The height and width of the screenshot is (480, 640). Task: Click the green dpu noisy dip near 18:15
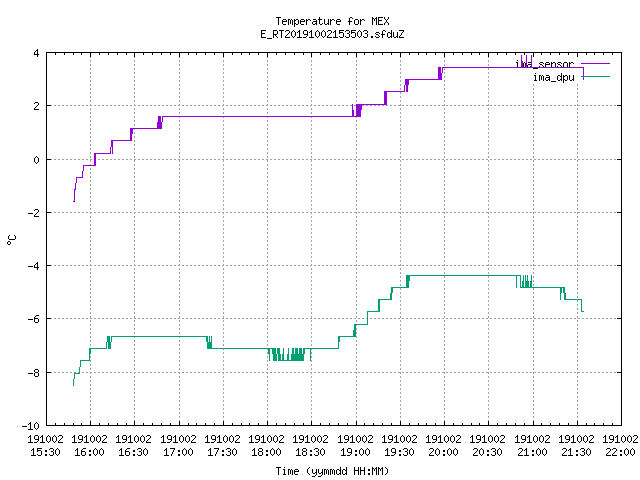(x=288, y=354)
